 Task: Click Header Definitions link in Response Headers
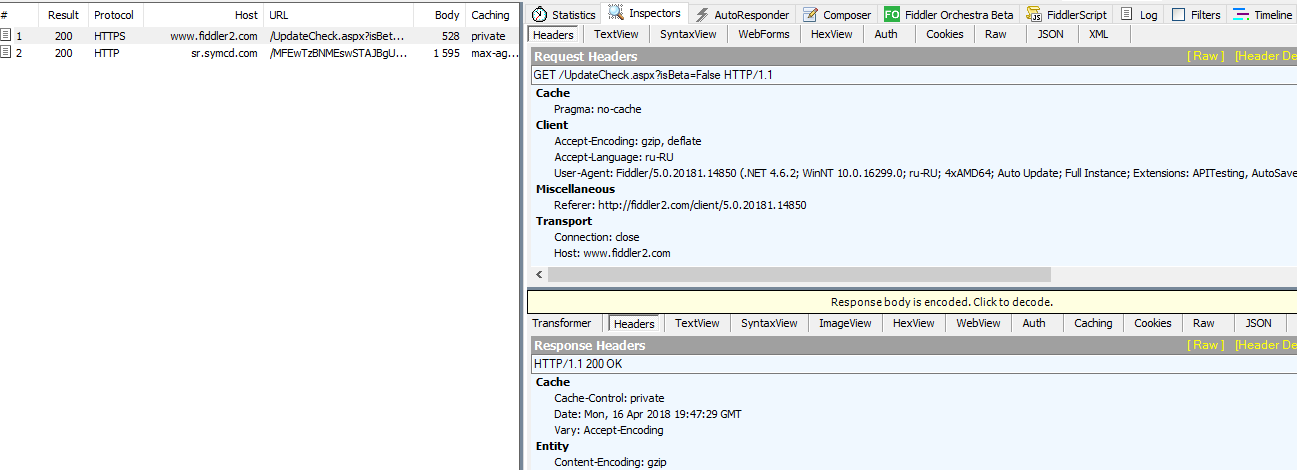pos(1265,345)
